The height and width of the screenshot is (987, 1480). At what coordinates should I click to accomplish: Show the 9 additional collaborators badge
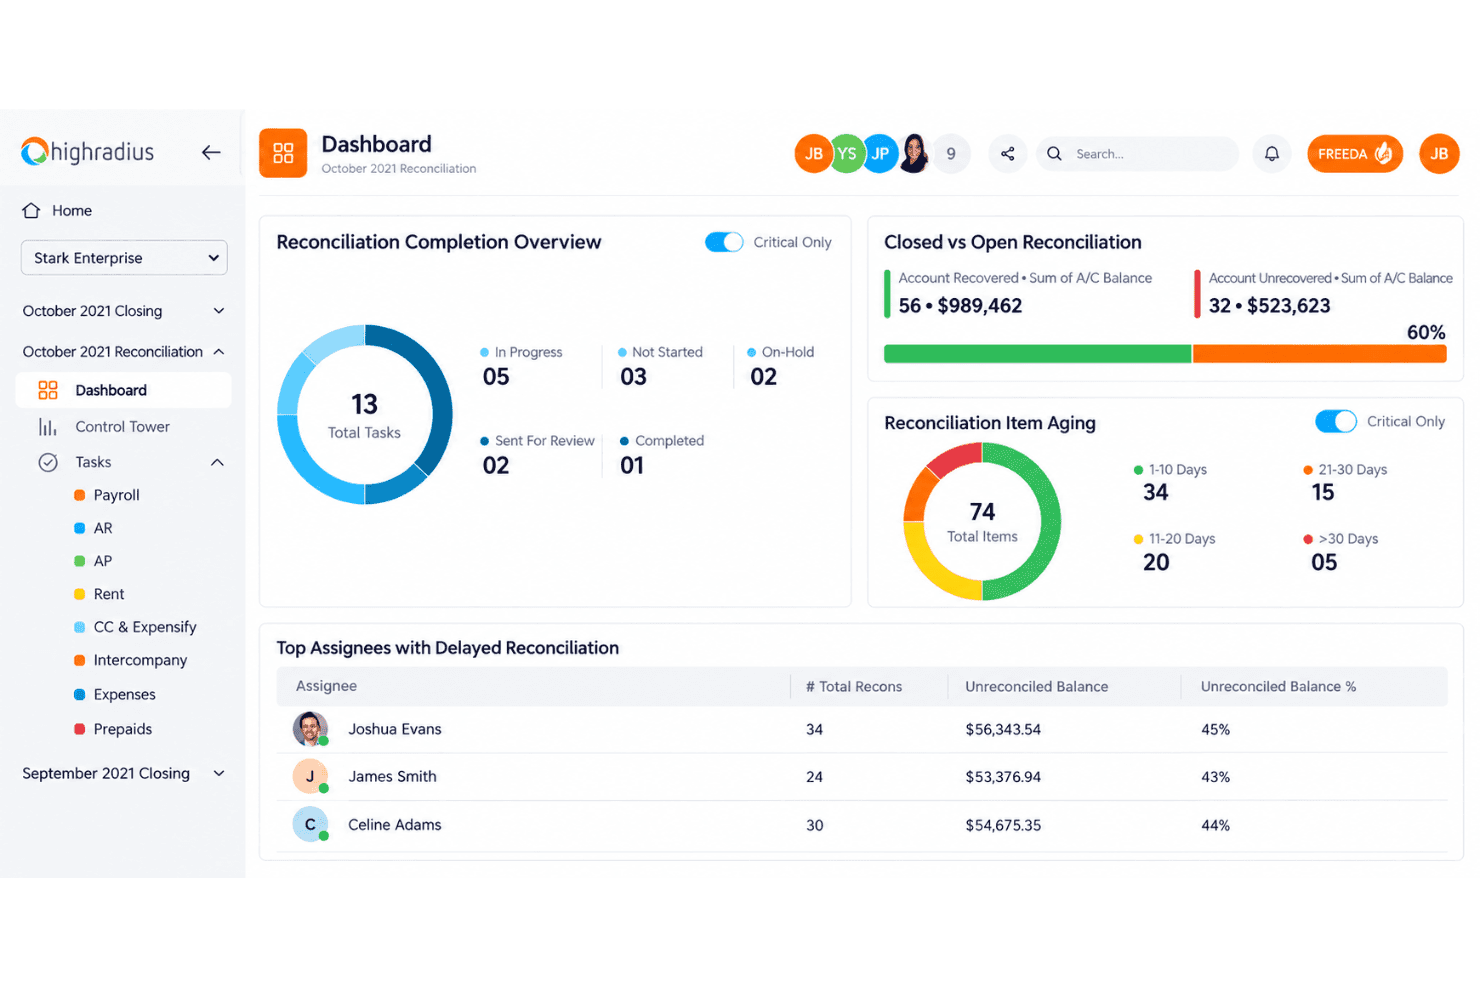coord(951,154)
